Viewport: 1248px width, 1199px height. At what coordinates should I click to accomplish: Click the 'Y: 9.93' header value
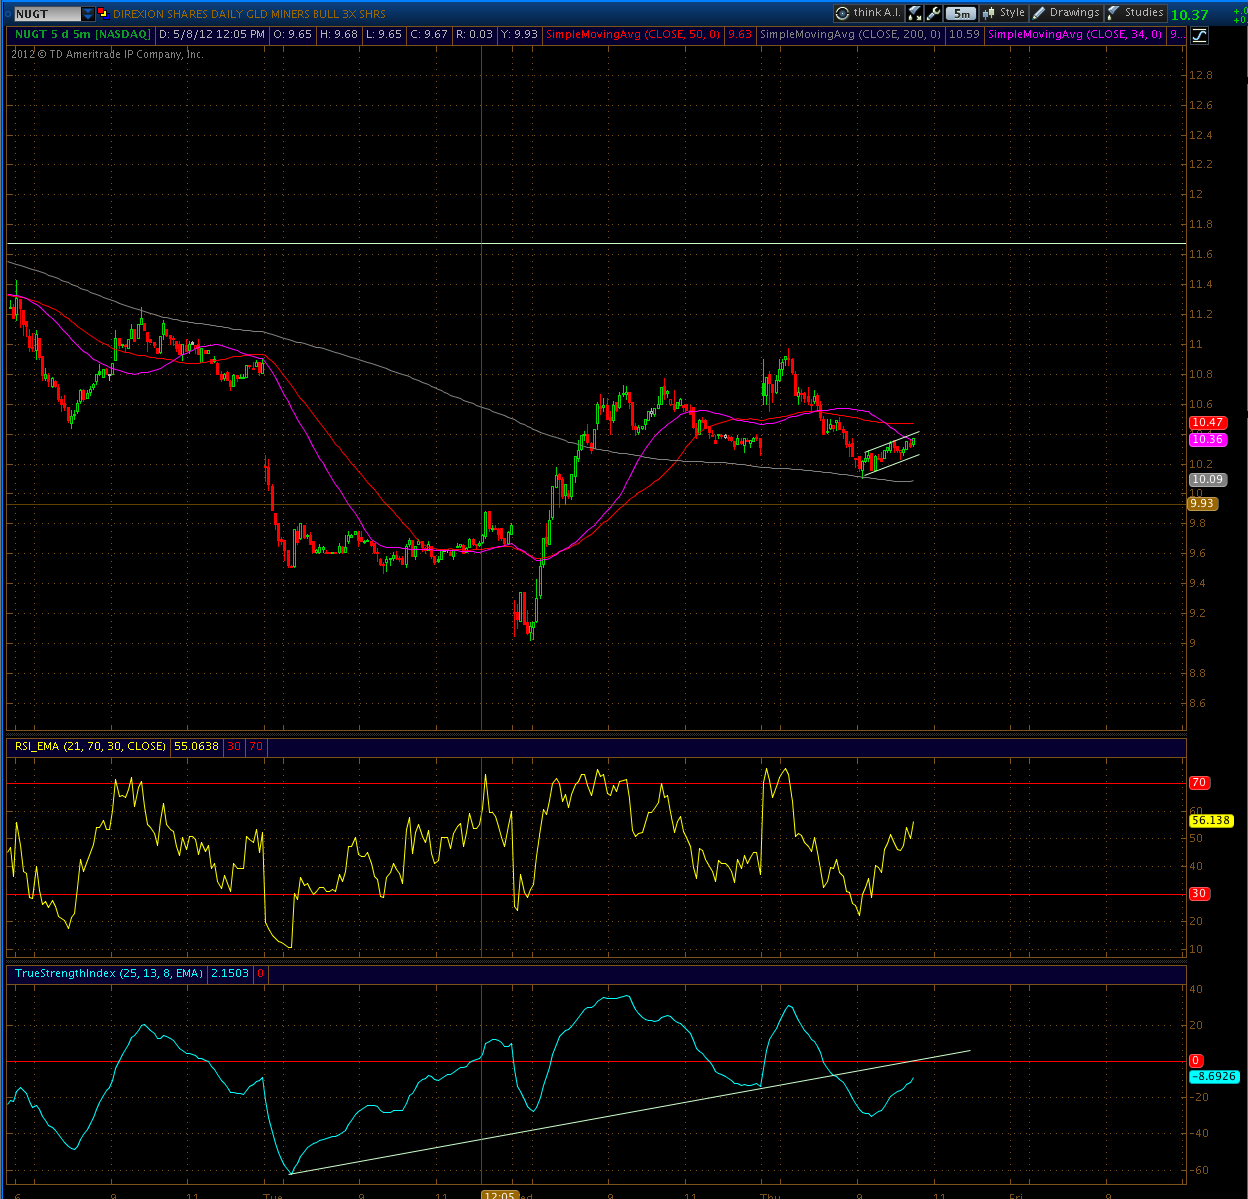[518, 34]
